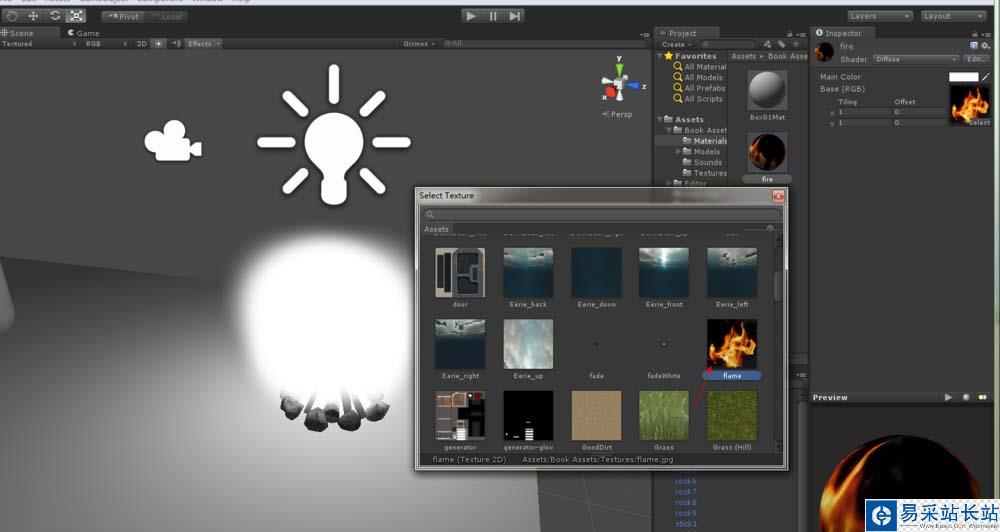
Task: Select the Textures folder in Assets tree
Action: pyautogui.click(x=710, y=173)
